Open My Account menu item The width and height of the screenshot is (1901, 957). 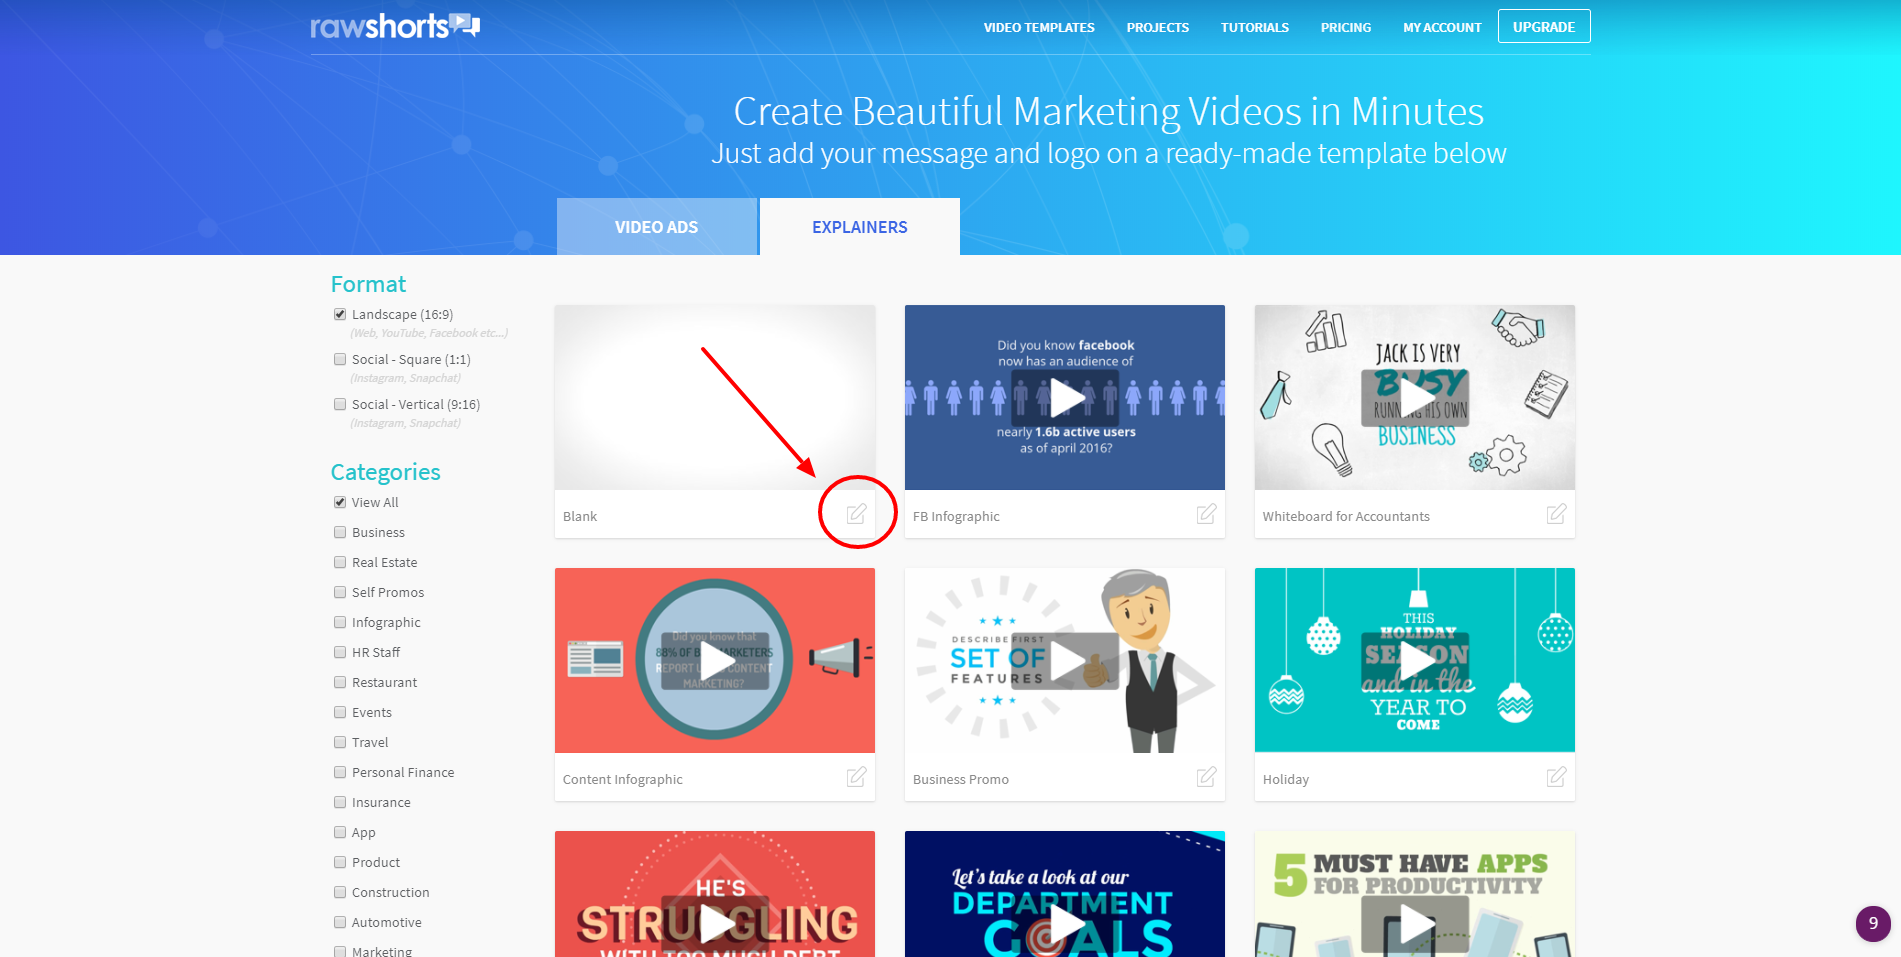tap(1442, 28)
